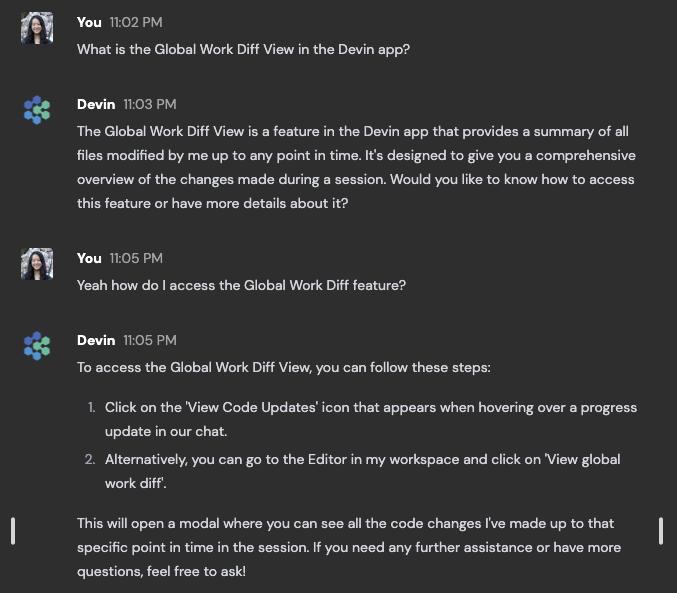Click Devin's paragraph explaining the Global Work Diff View

[x=357, y=167]
